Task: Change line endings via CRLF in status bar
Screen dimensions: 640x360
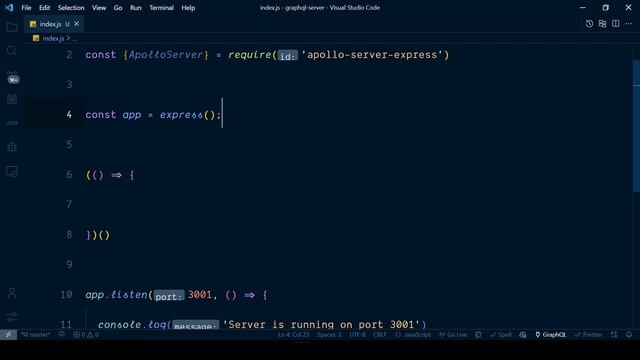Action: 380,335
